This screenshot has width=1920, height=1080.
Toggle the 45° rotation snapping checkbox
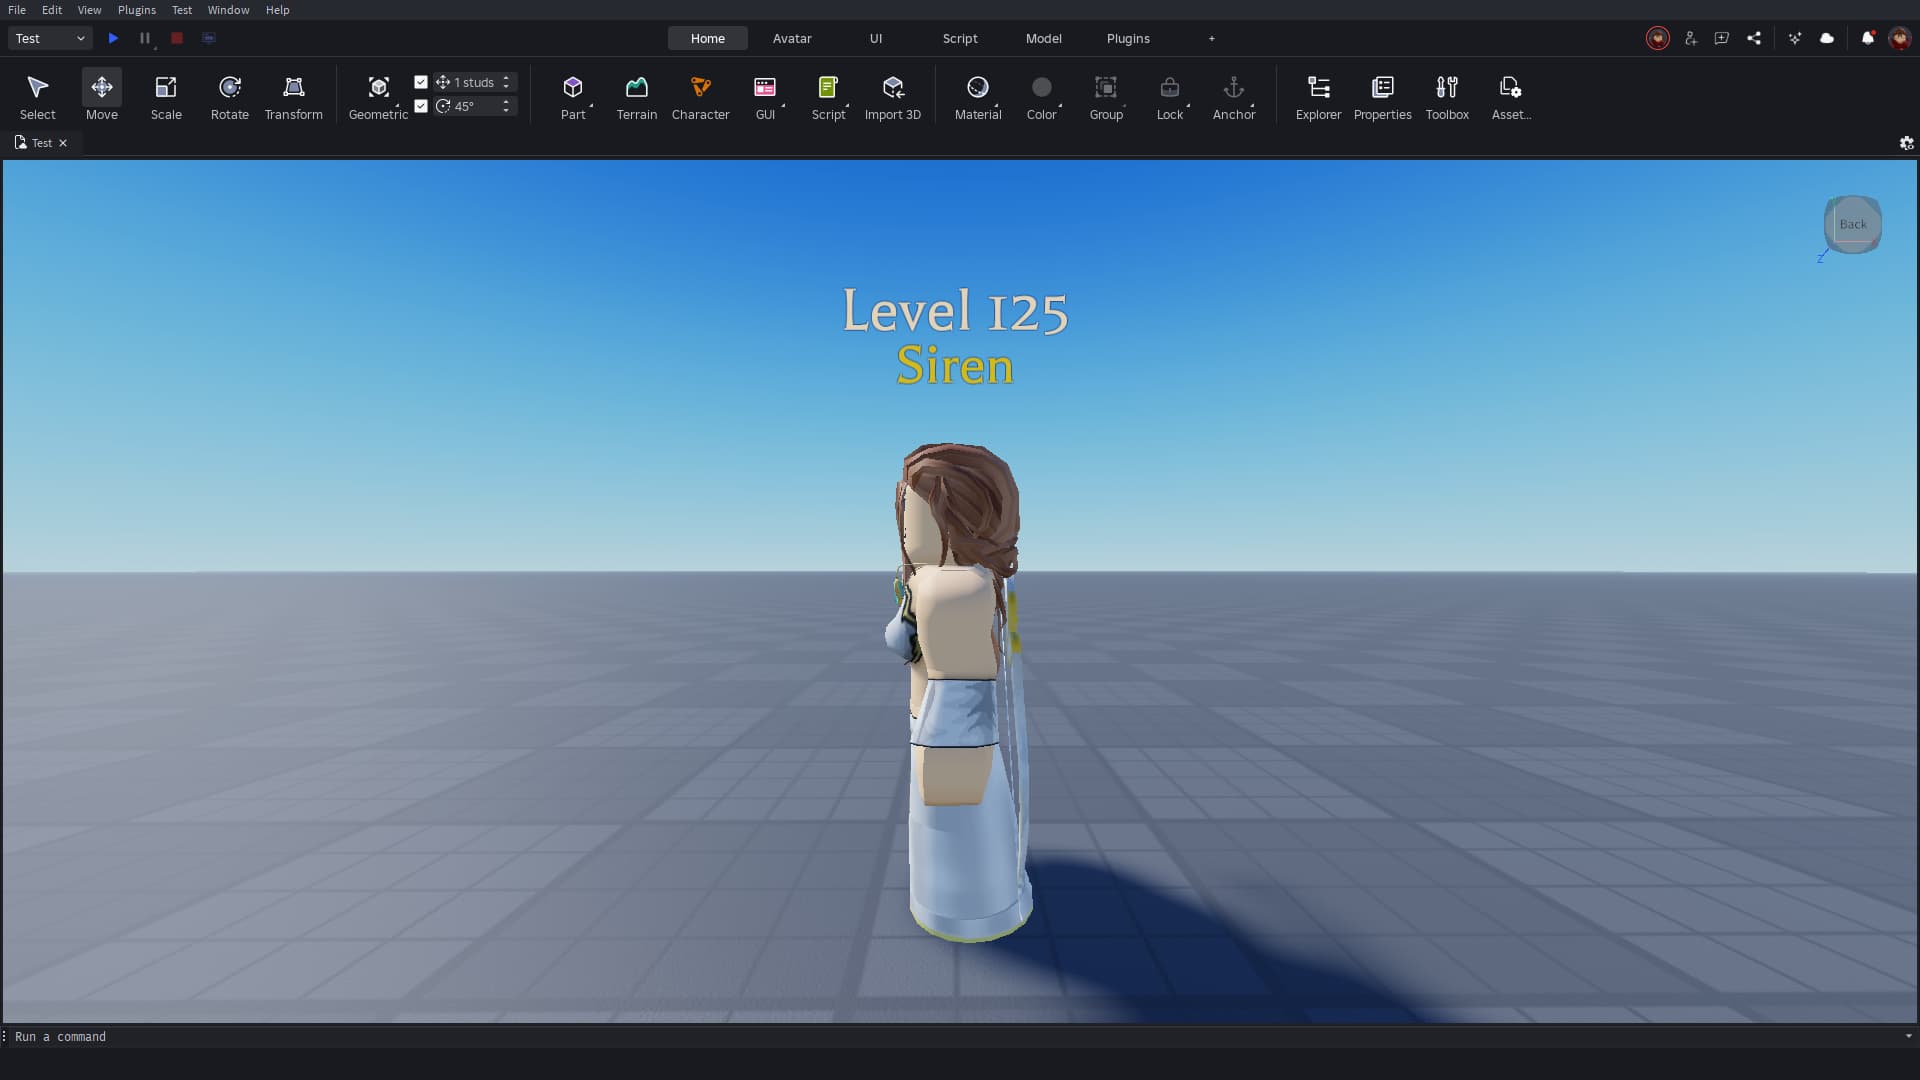pos(421,106)
